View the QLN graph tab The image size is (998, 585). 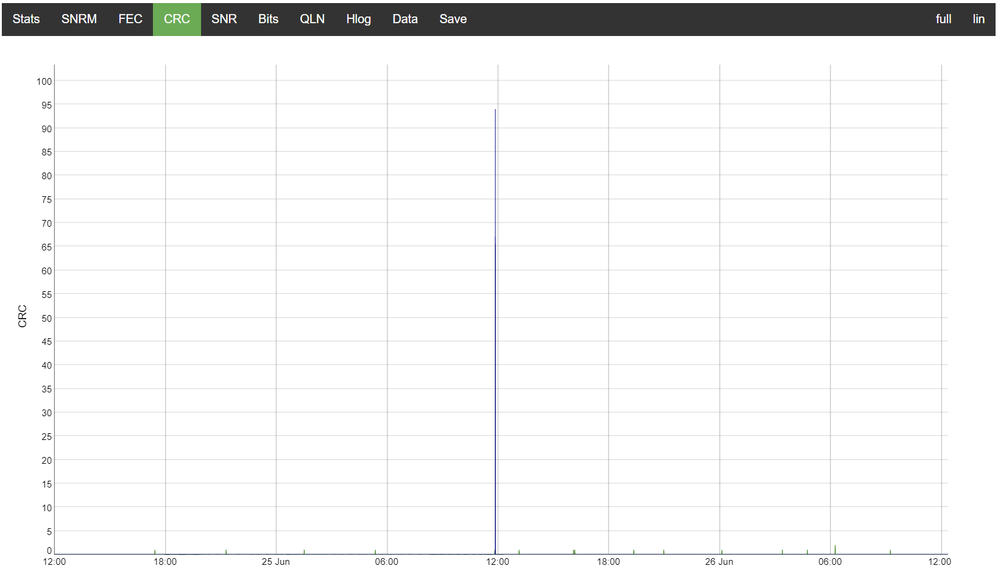coord(312,19)
